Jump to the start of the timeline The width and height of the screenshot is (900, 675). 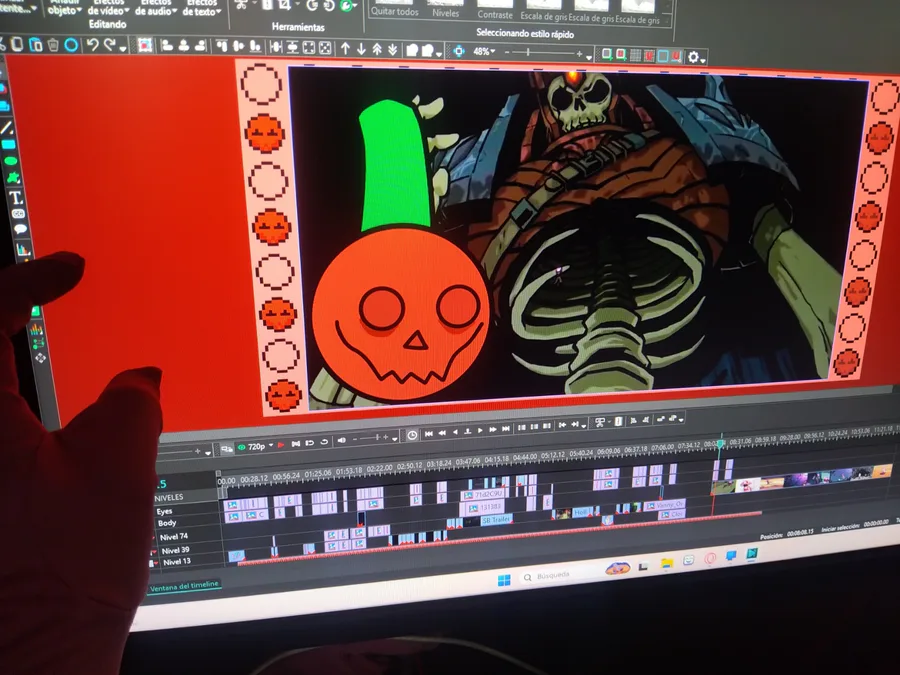coord(429,433)
